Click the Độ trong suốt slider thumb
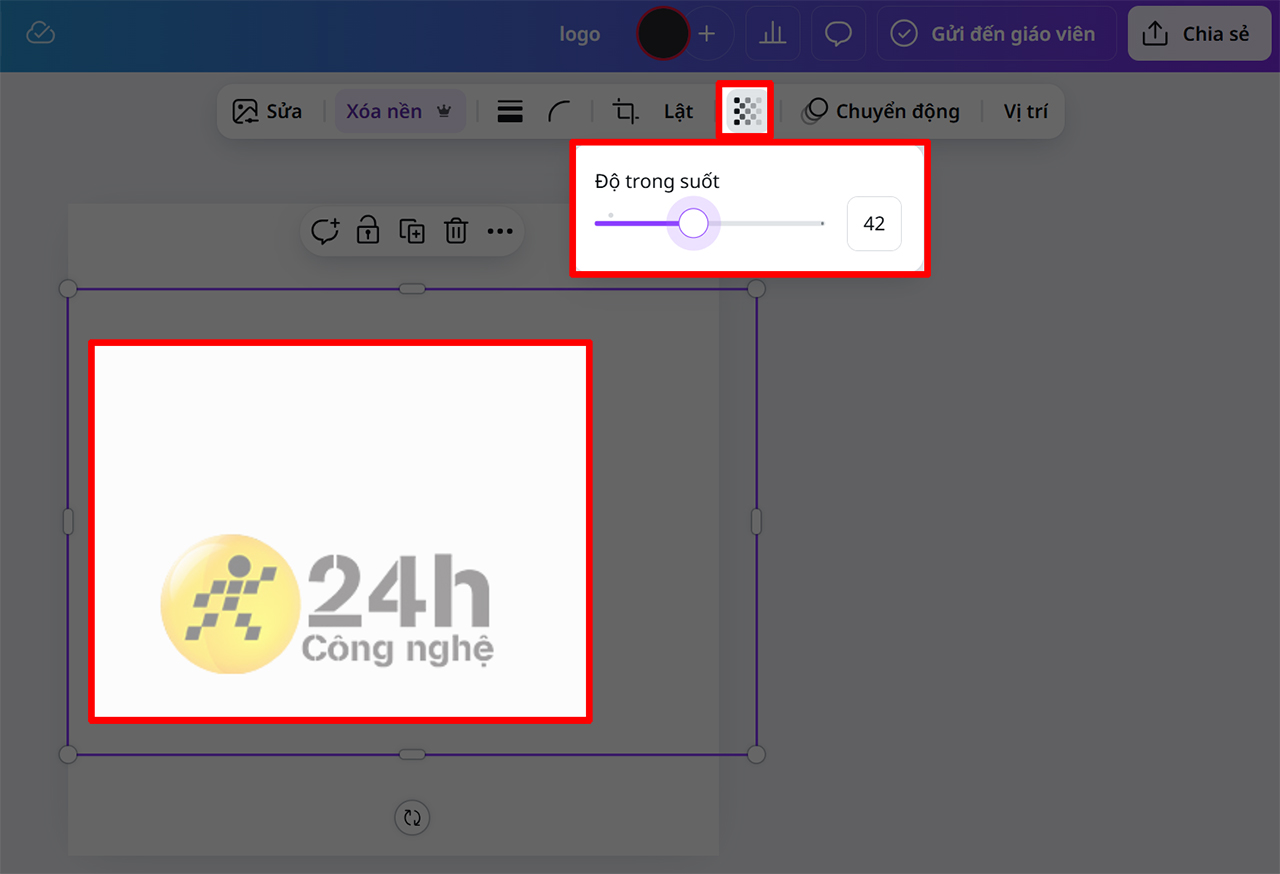Screen dimensions: 1280x874 (x=693, y=223)
